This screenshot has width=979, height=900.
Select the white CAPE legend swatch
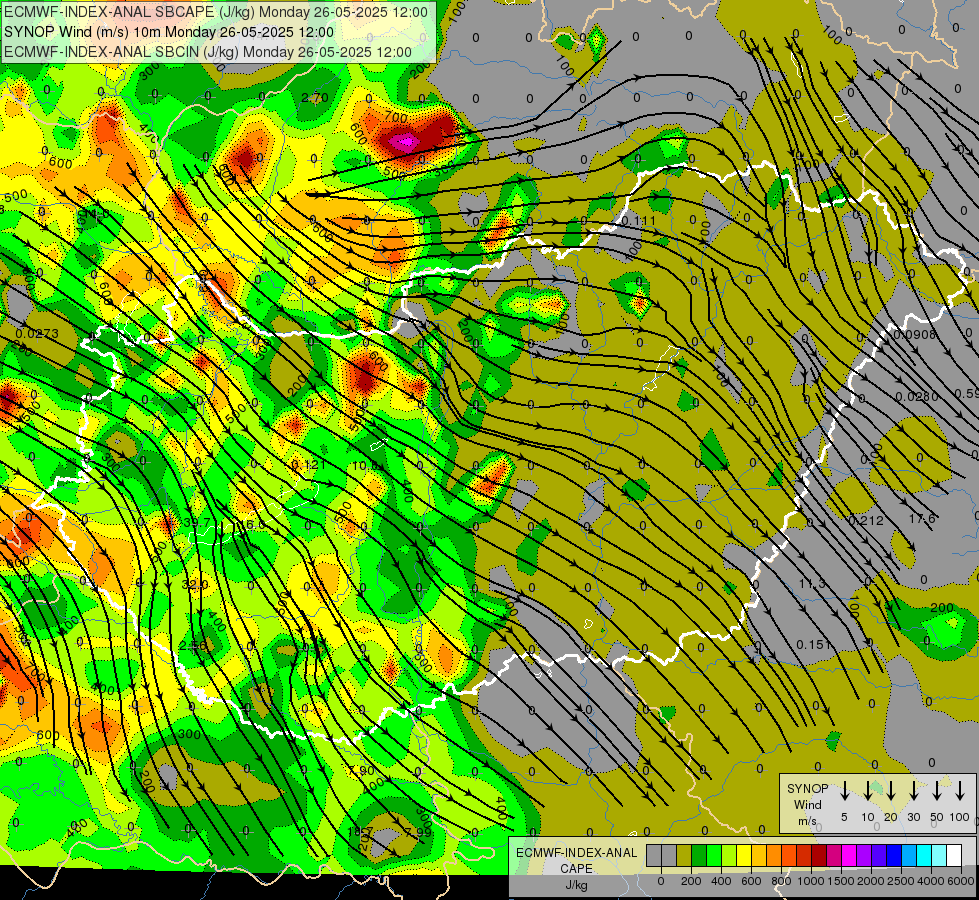point(955,855)
